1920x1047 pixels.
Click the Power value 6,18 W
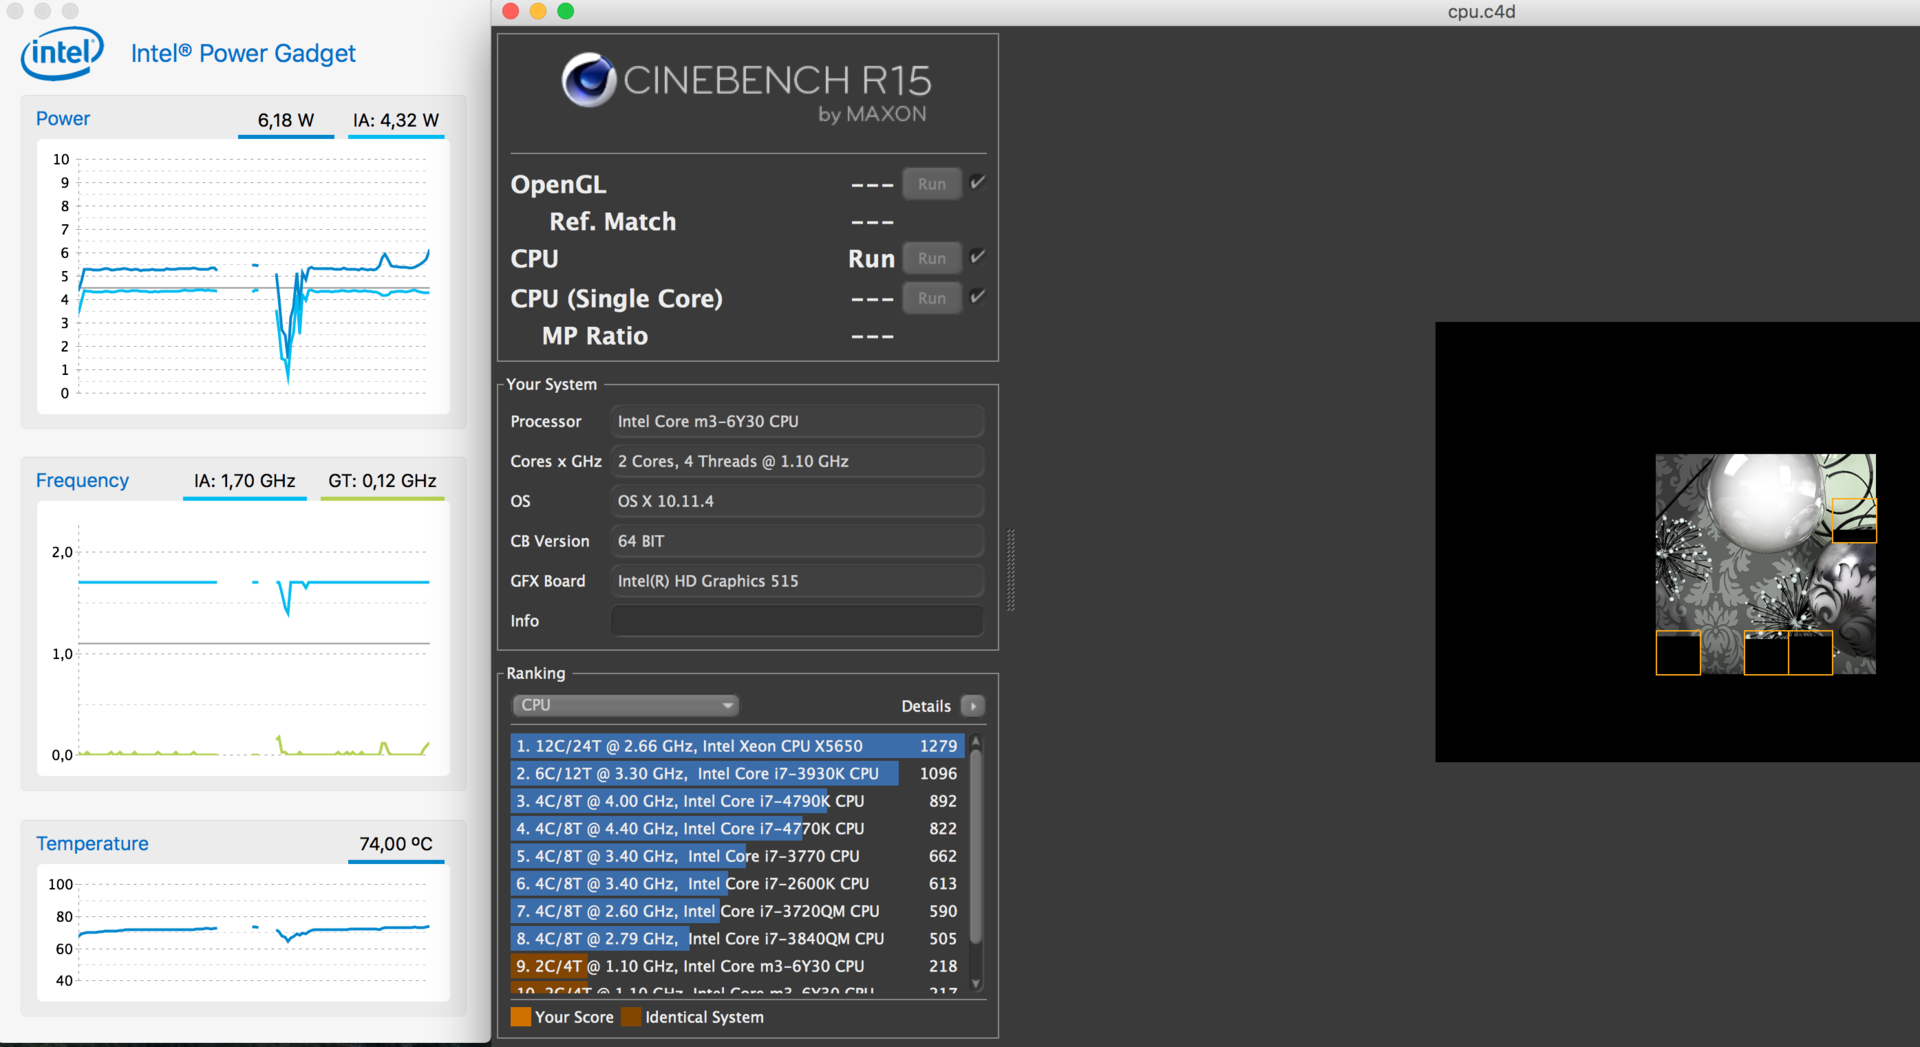pos(286,120)
